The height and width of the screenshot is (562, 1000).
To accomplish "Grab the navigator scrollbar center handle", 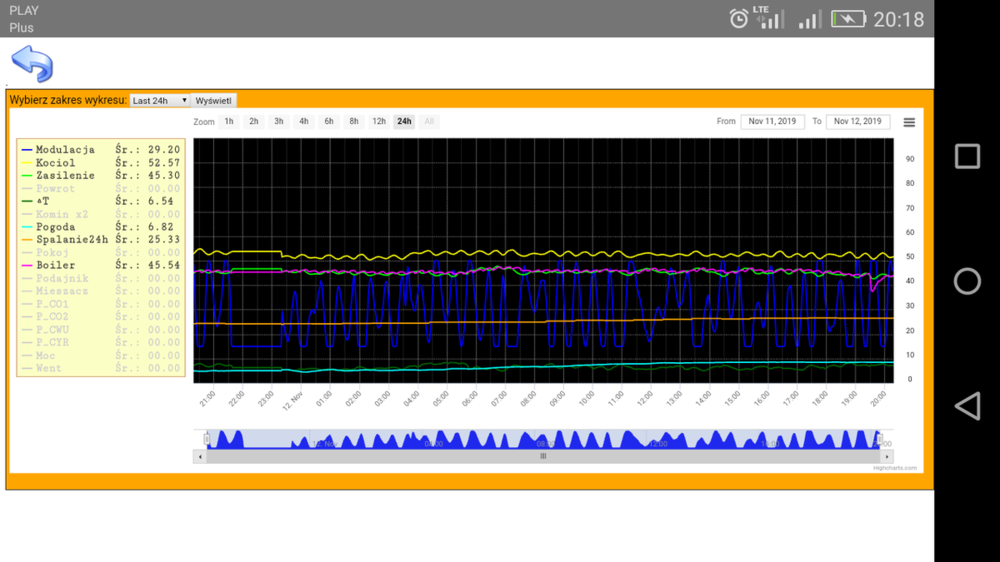I will (x=543, y=456).
